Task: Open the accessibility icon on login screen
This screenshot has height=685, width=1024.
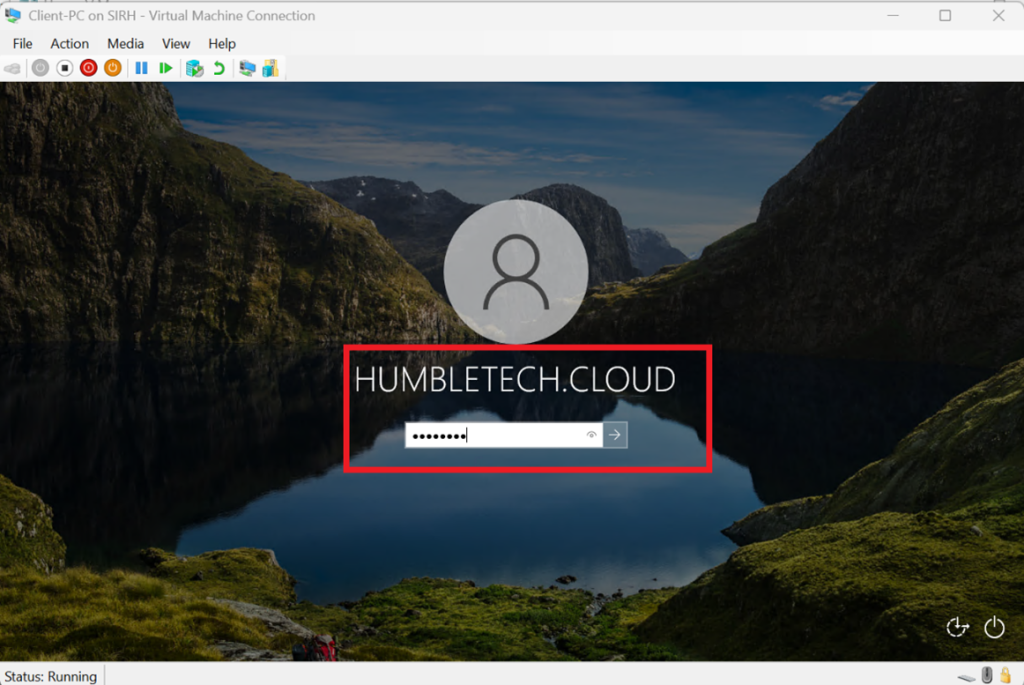Action: [x=957, y=627]
